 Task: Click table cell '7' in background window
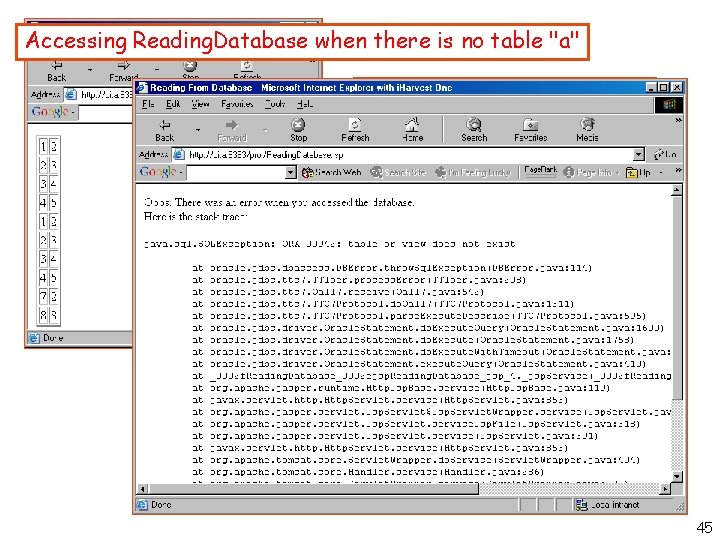(43, 296)
